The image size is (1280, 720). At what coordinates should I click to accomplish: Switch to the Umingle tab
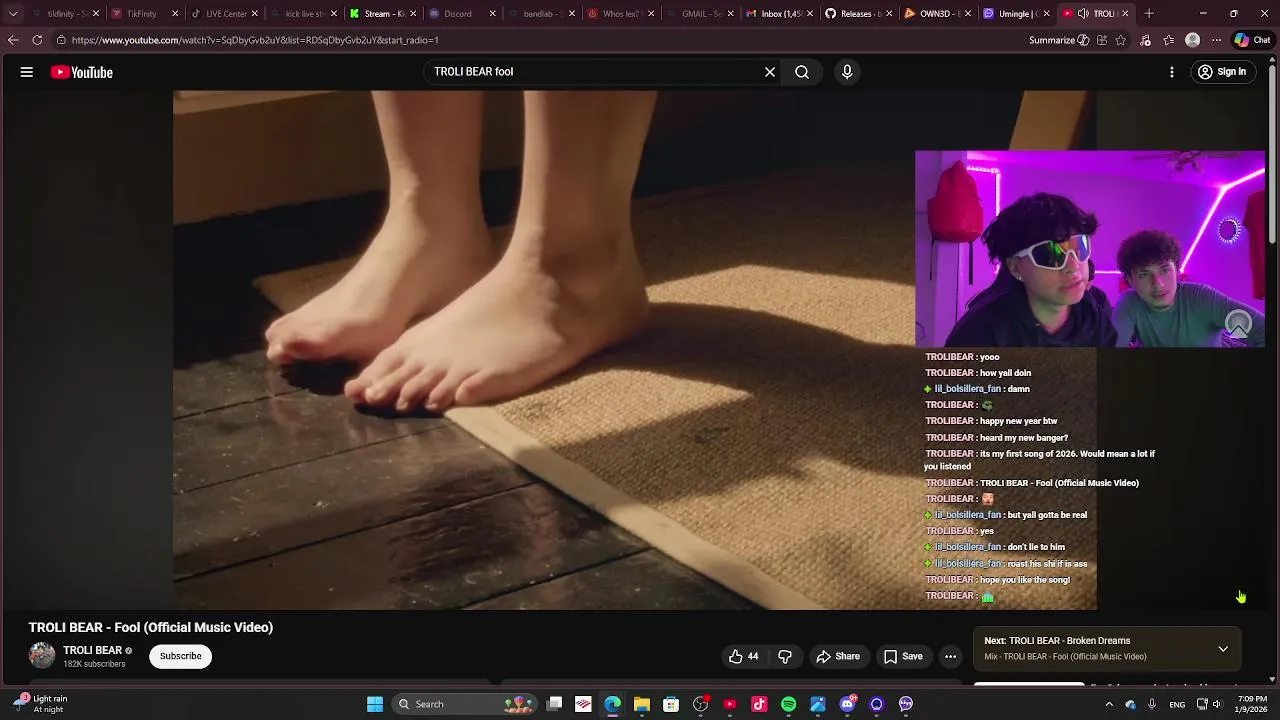click(x=1016, y=14)
